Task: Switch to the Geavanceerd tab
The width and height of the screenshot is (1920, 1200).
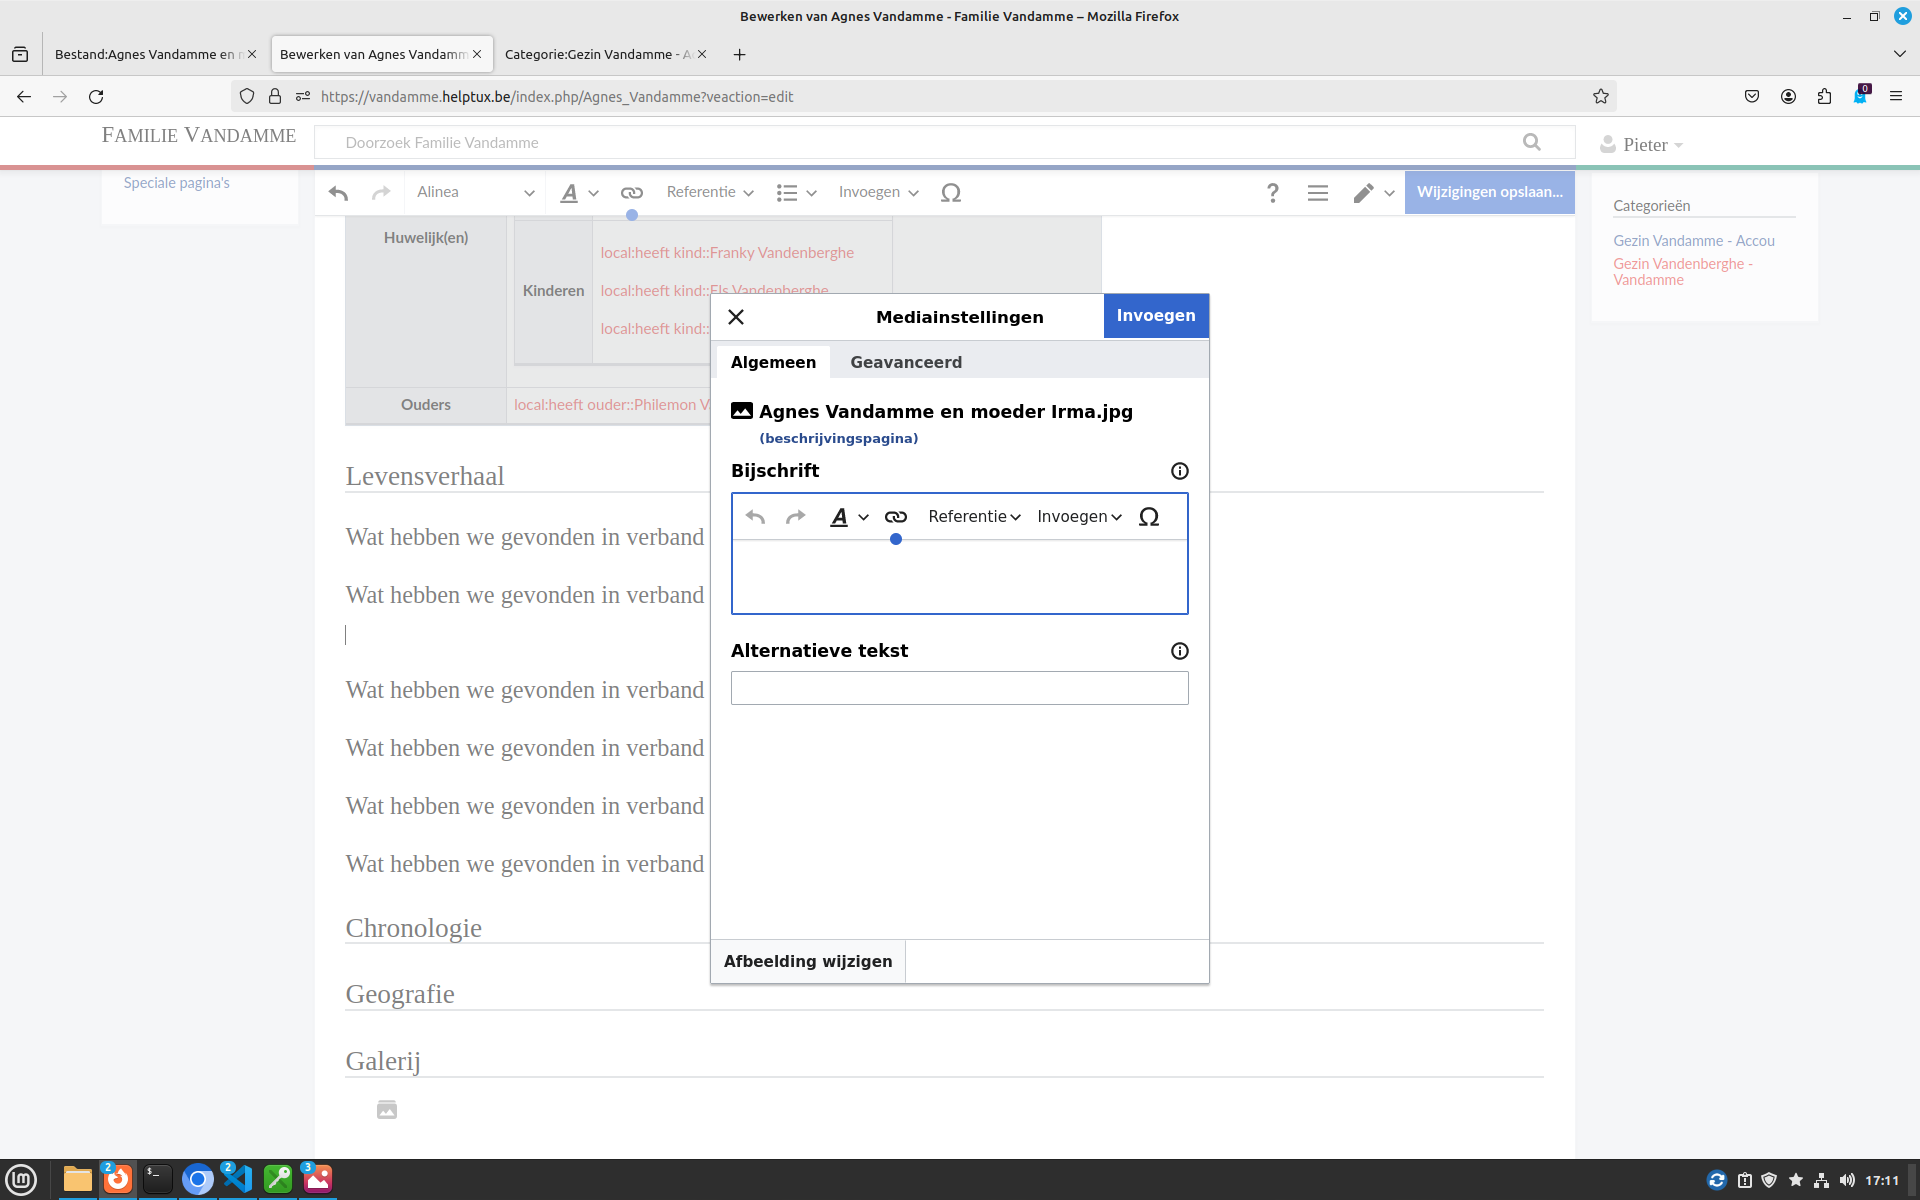Action: coord(905,362)
